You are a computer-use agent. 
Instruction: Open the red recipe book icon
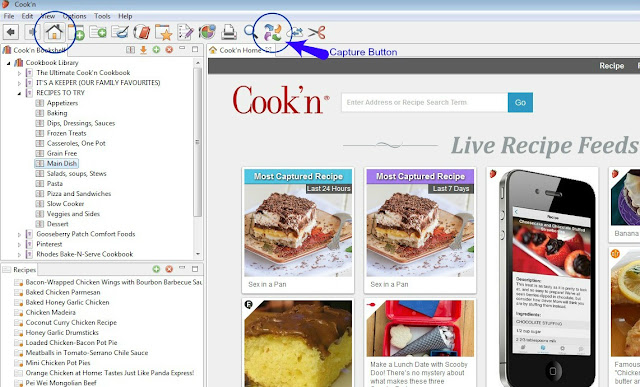142,32
